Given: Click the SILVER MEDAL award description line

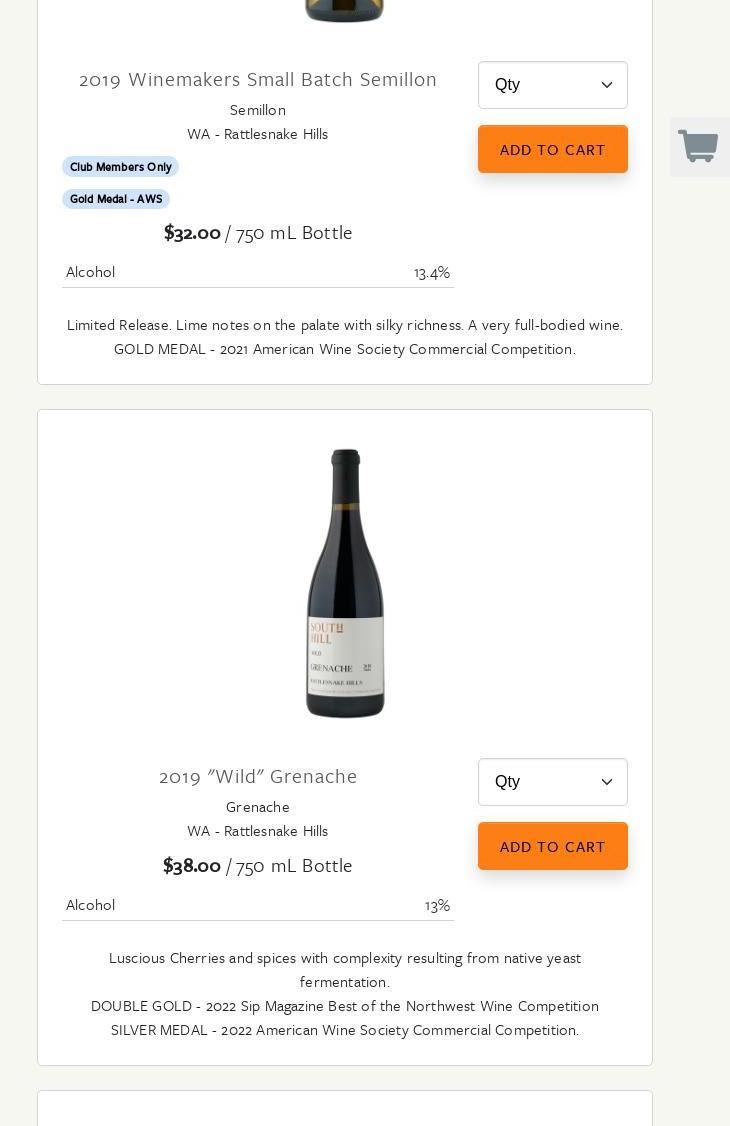Looking at the screenshot, I should pos(345,1030).
